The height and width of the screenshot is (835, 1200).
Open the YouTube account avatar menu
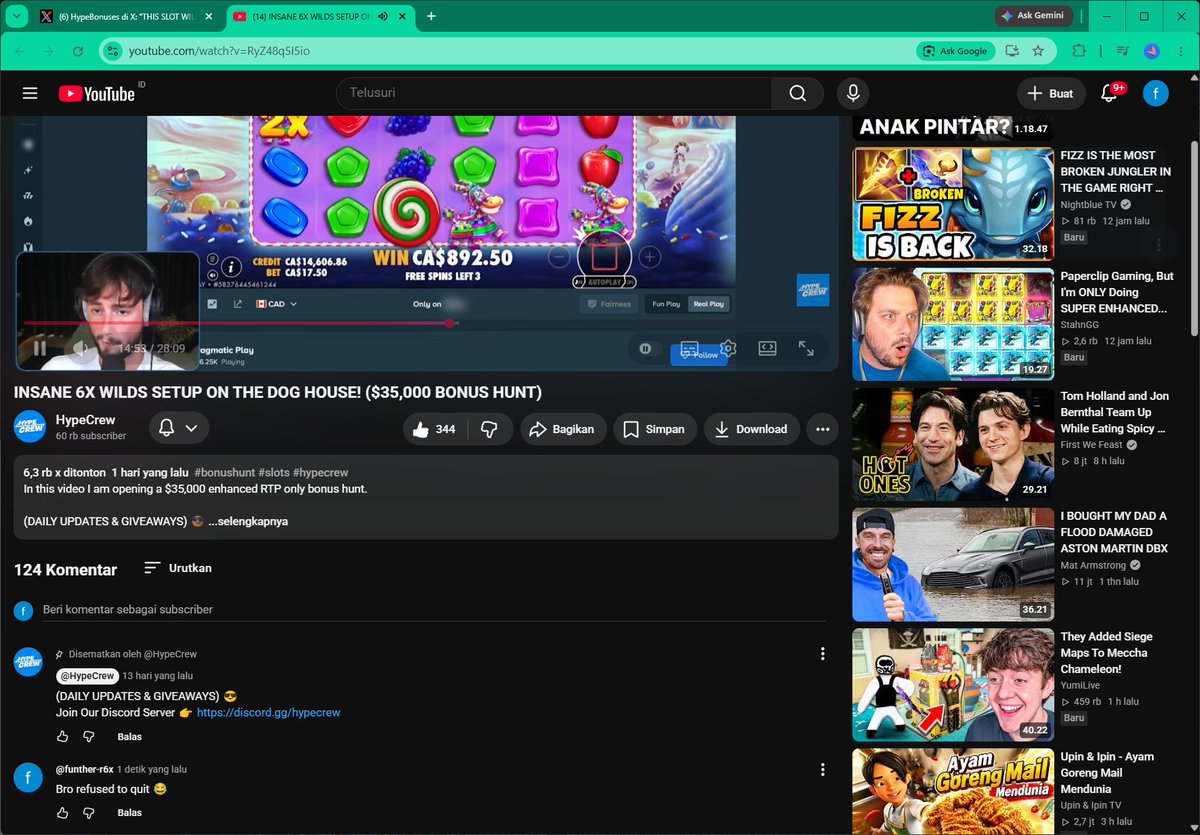[1156, 93]
